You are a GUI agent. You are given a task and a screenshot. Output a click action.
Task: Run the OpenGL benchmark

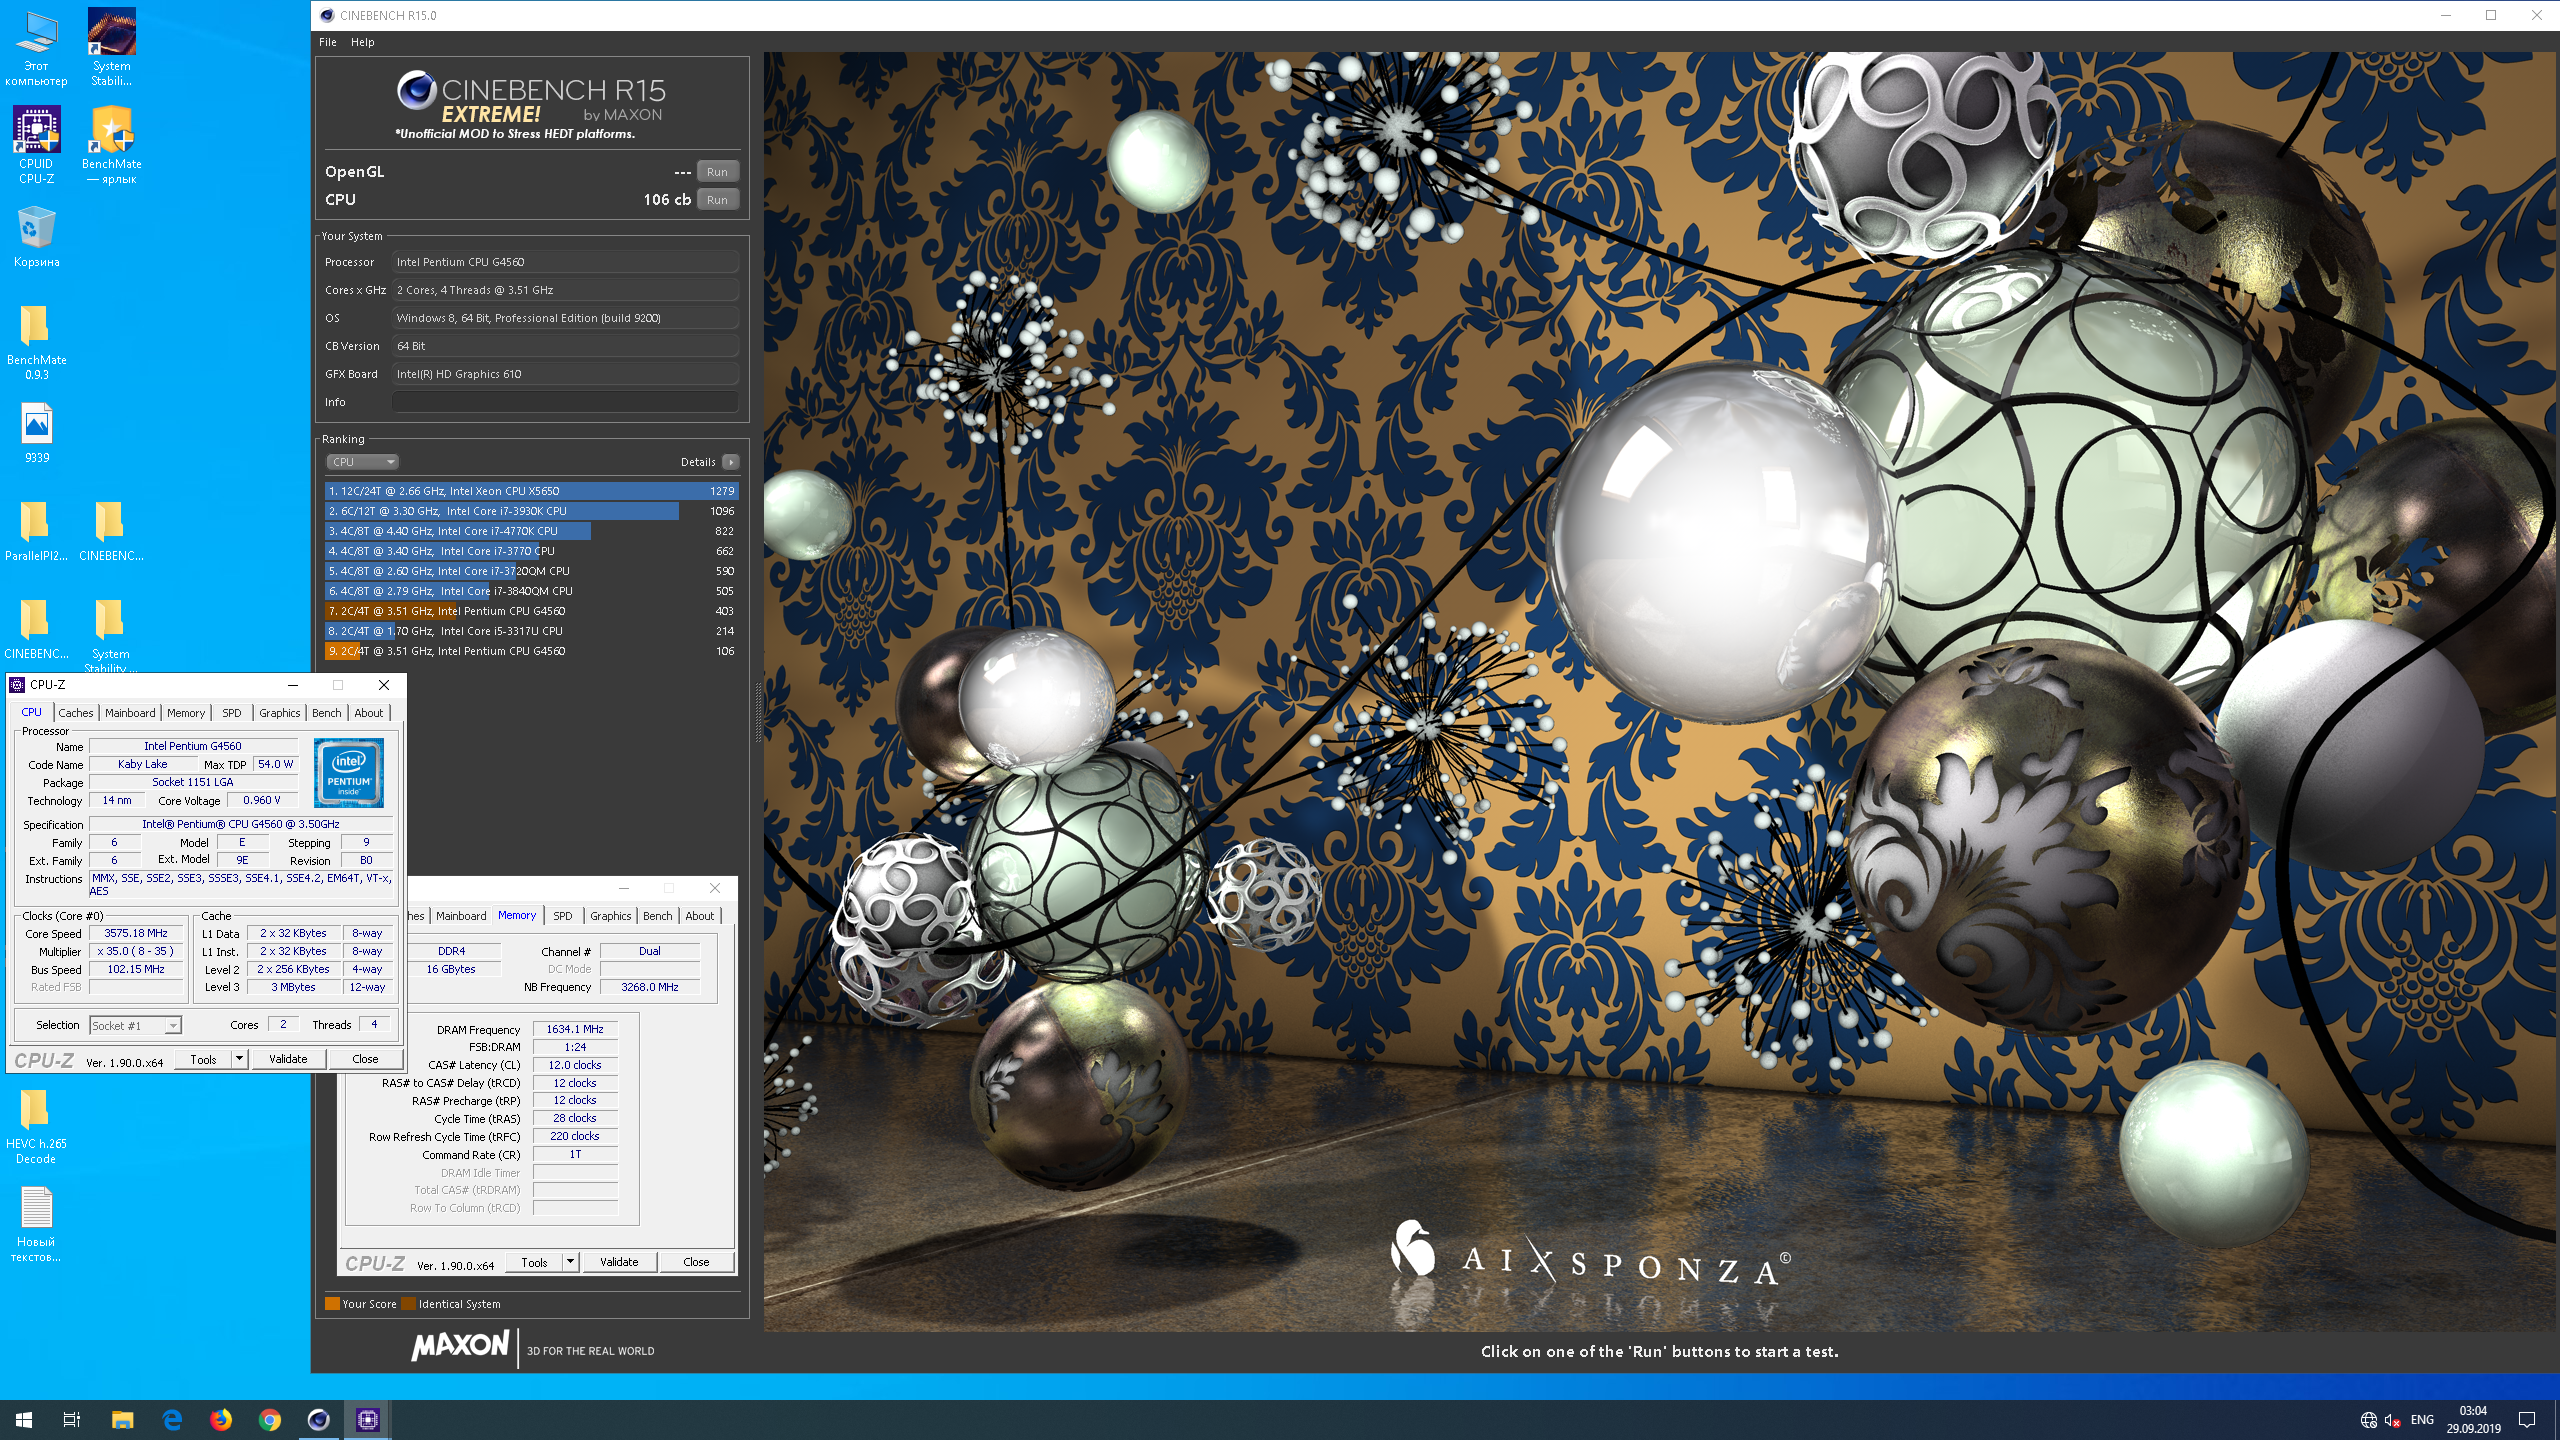coord(717,172)
